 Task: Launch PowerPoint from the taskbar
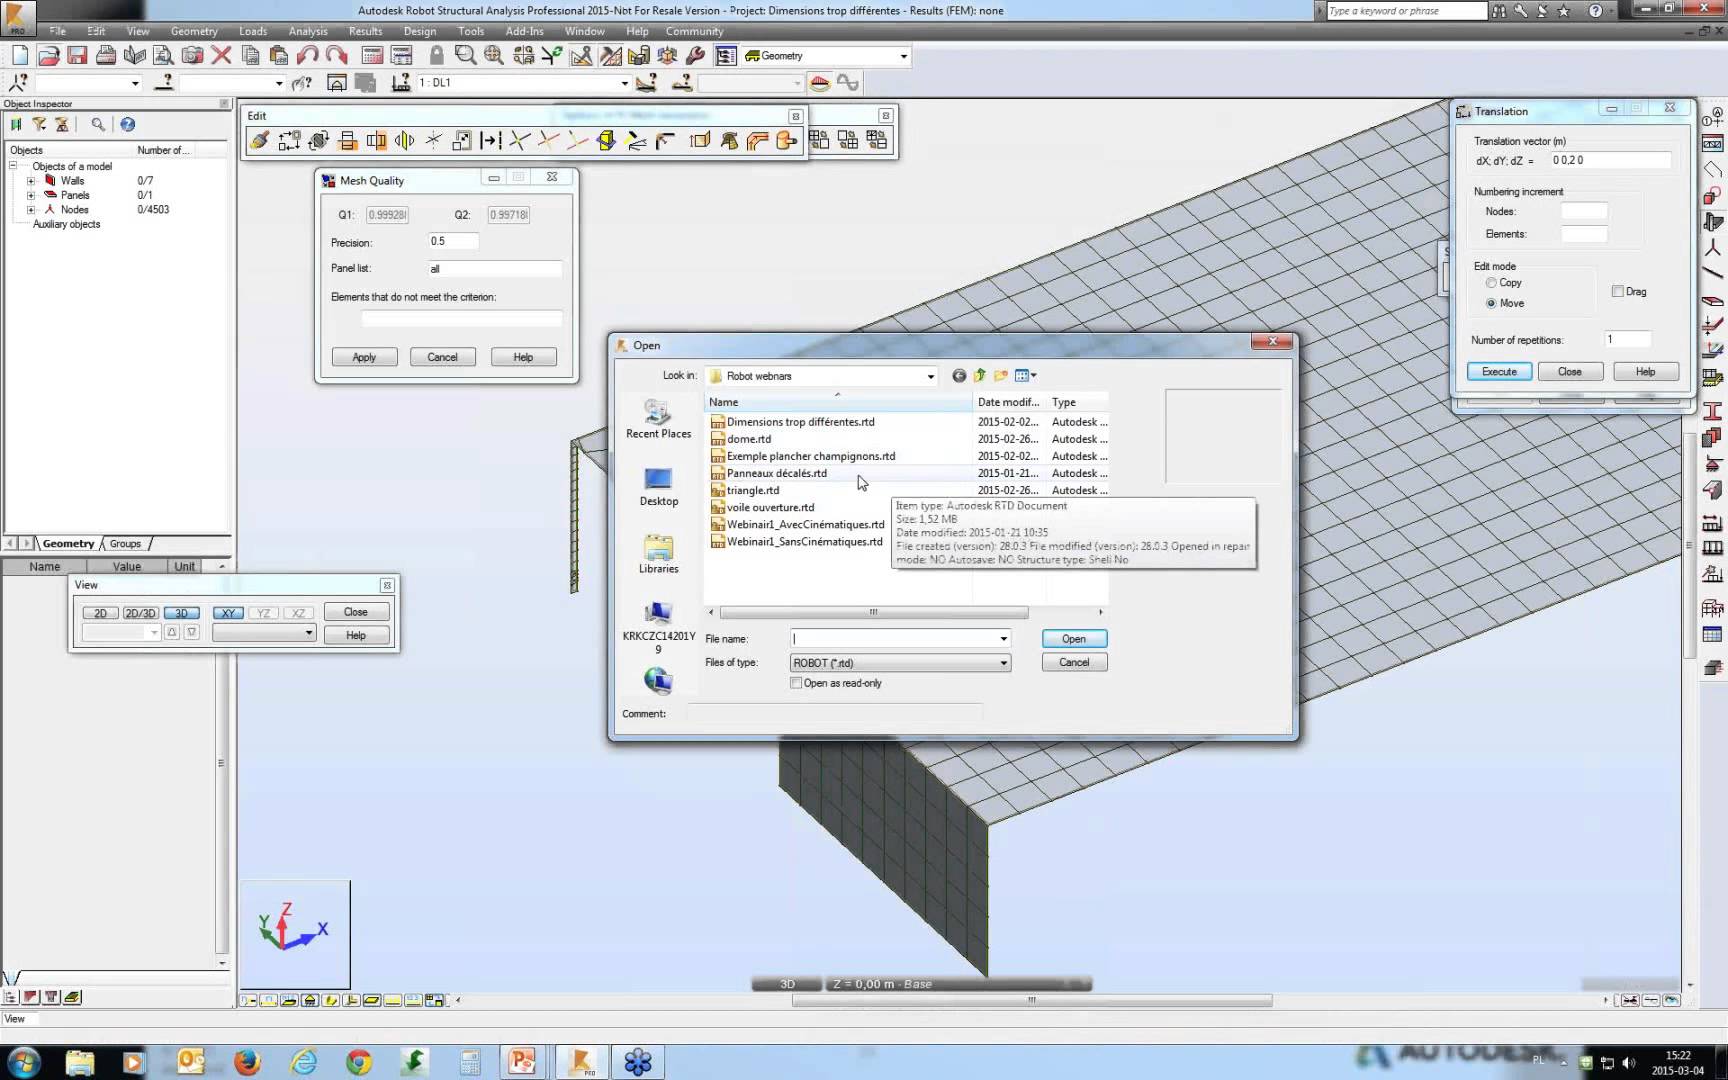pyautogui.click(x=520, y=1061)
